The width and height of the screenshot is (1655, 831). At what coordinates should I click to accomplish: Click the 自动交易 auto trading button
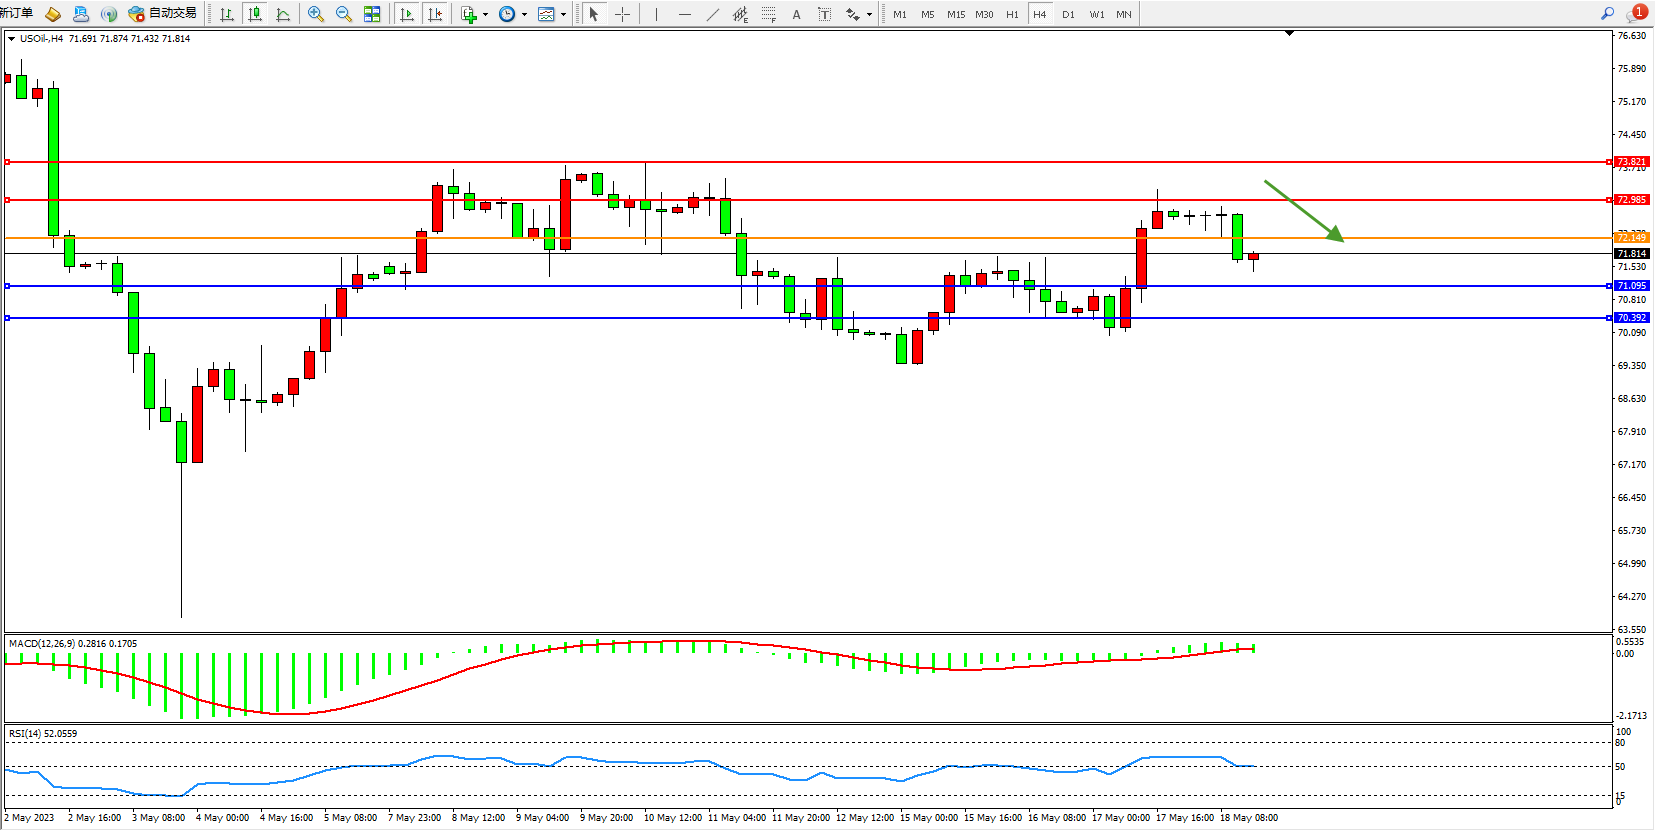(162, 13)
